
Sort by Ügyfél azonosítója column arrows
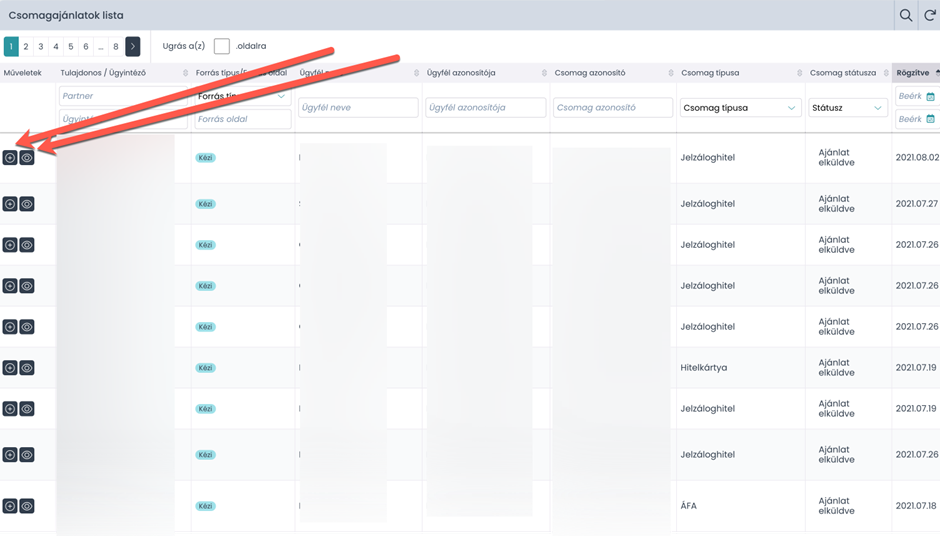click(x=544, y=73)
